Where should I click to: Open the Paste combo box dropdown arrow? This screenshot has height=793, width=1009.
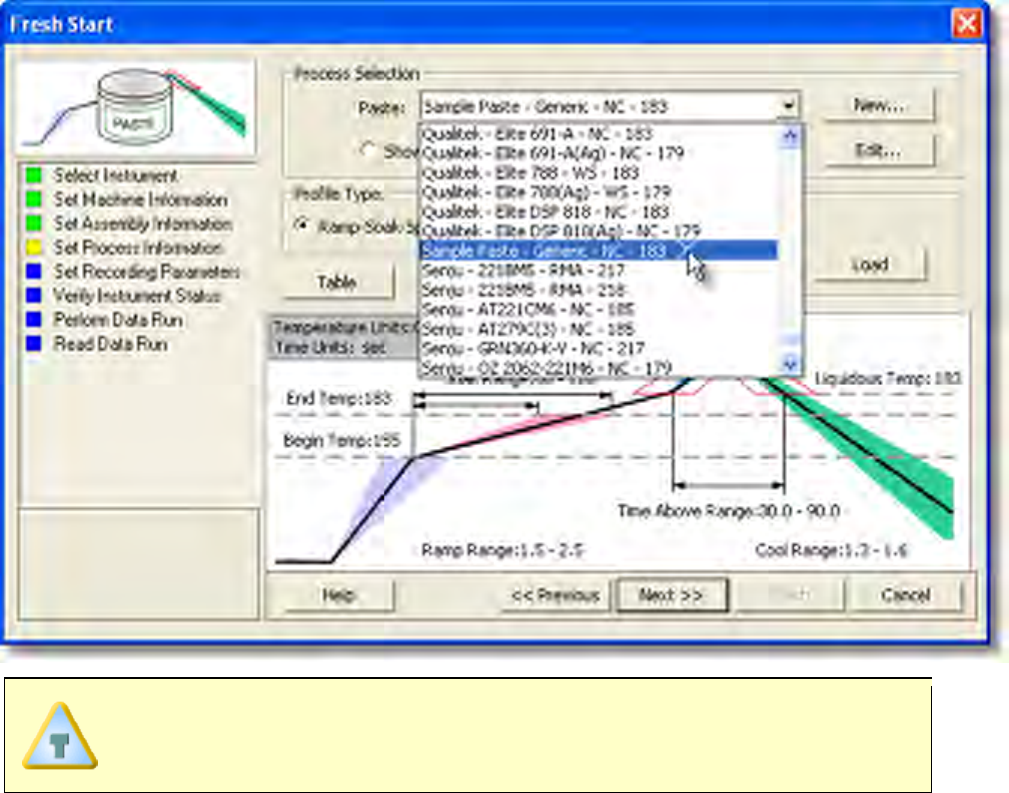point(788,106)
